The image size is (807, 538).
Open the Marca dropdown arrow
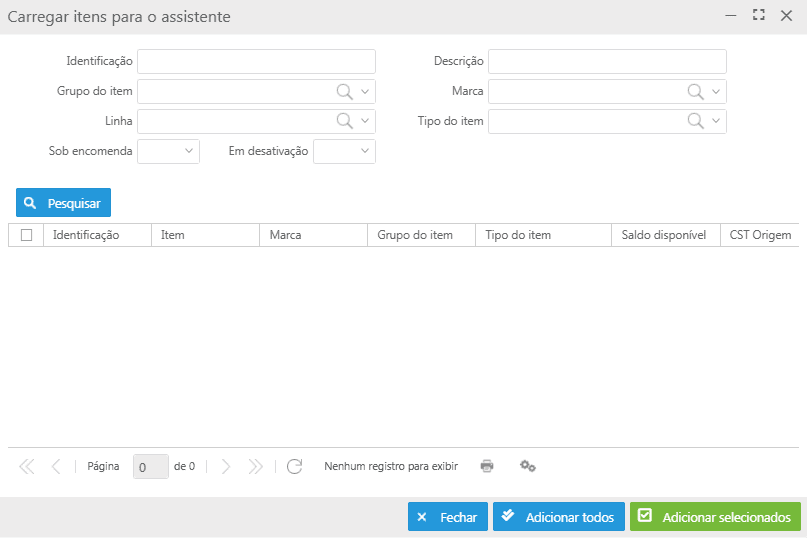(x=716, y=92)
